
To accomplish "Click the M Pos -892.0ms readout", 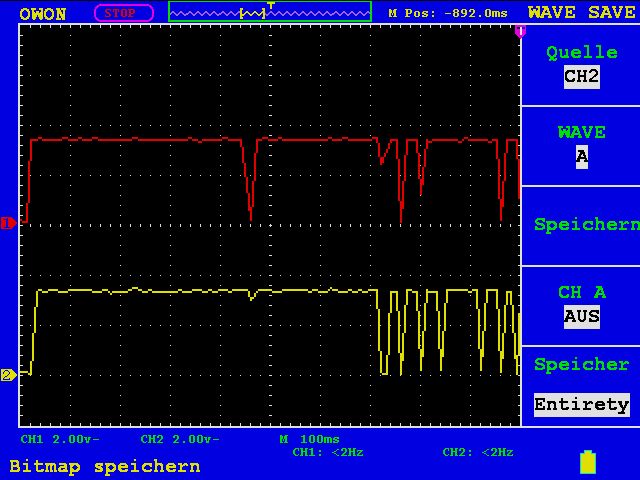I will tap(448, 13).
